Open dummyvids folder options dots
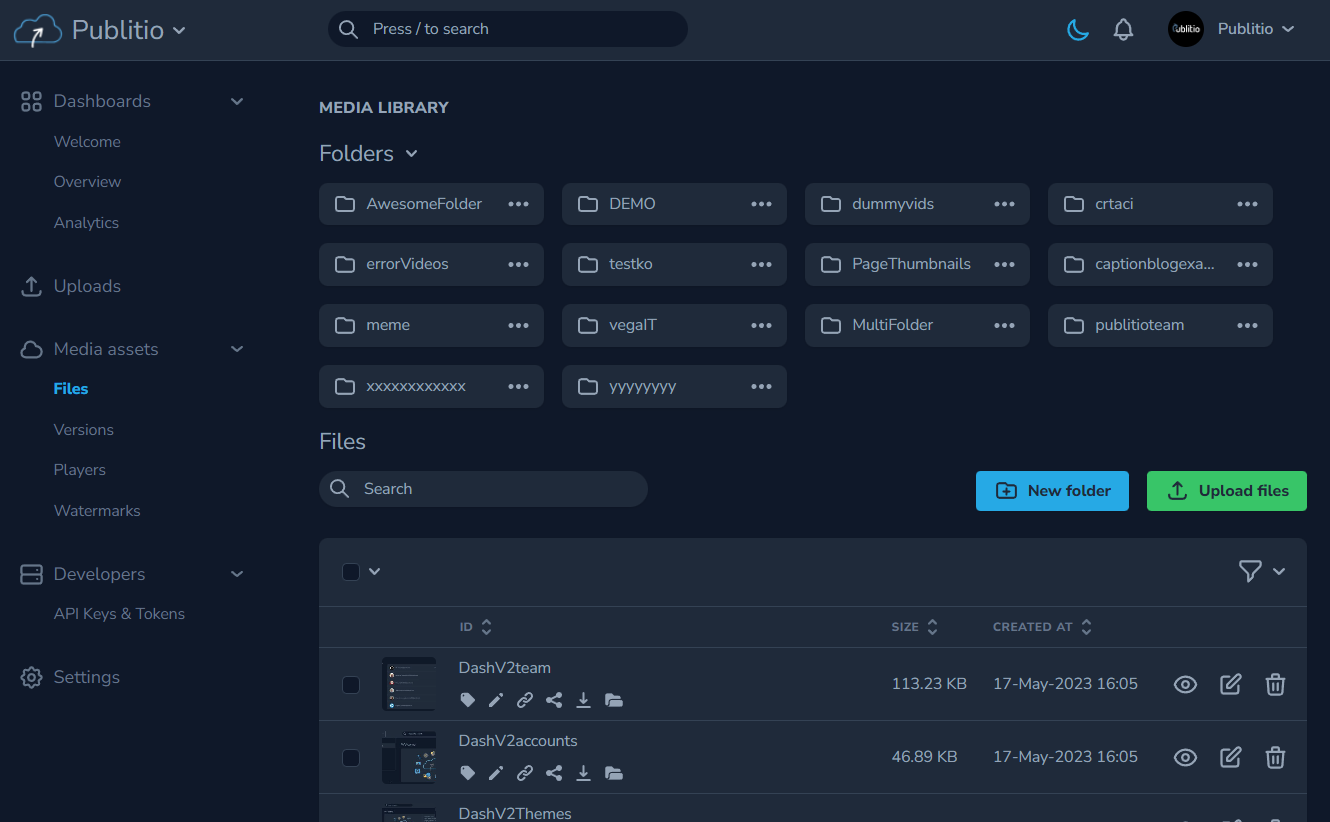Image resolution: width=1330 pixels, height=822 pixels. pos(1004,204)
